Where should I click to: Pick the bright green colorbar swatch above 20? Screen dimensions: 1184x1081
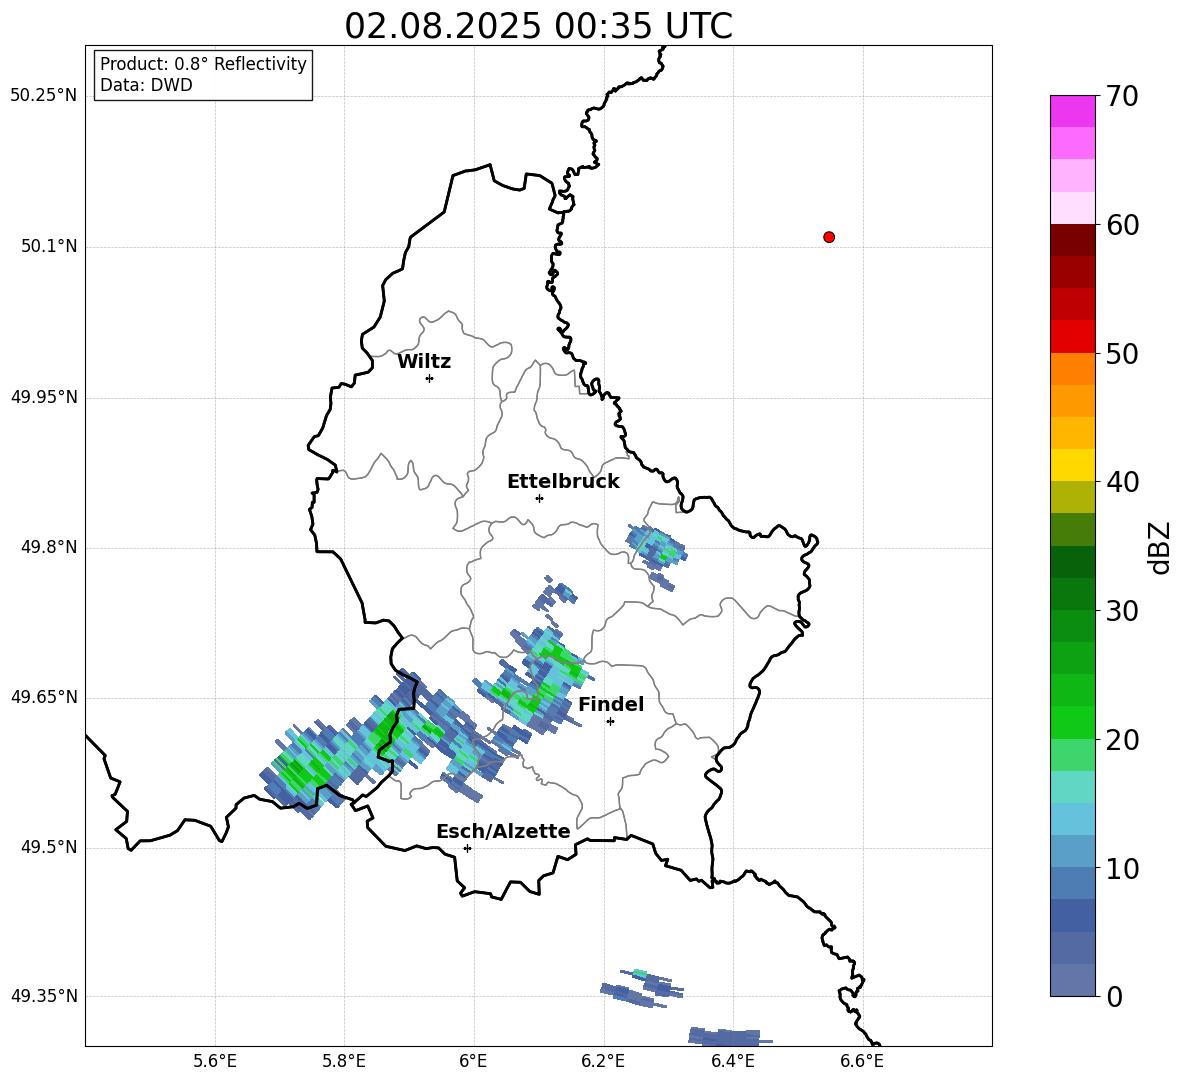click(x=1073, y=722)
